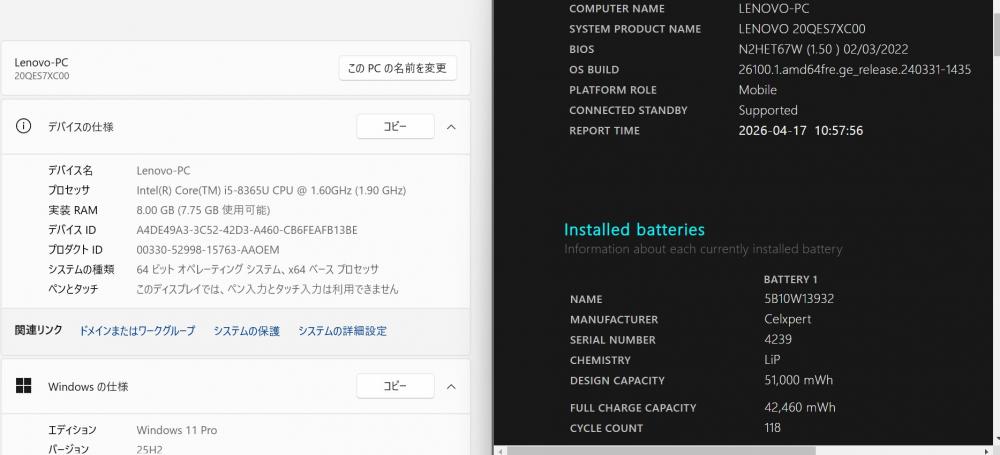Image resolution: width=1000 pixels, height=455 pixels.
Task: Select the REPORT TIME value 2026-04-17
Action: [773, 131]
